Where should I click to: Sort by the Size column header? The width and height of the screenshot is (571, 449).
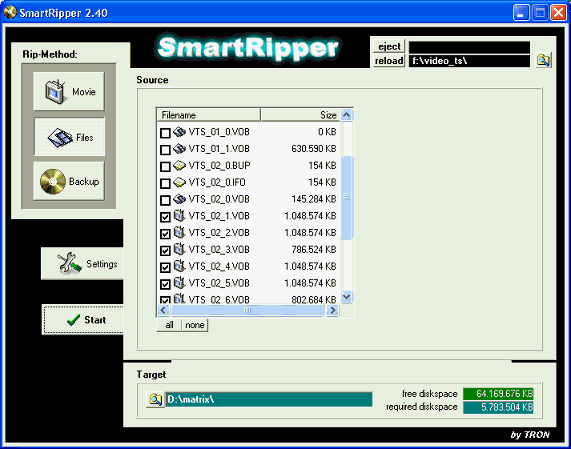[x=300, y=115]
